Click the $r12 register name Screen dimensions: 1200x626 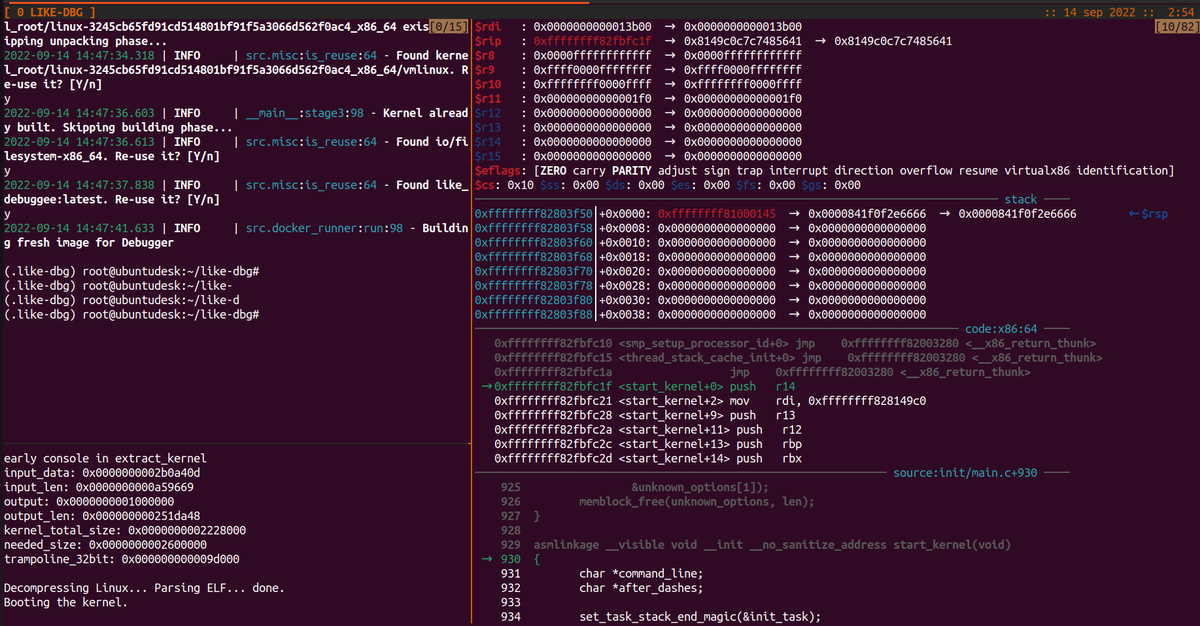[x=488, y=113]
